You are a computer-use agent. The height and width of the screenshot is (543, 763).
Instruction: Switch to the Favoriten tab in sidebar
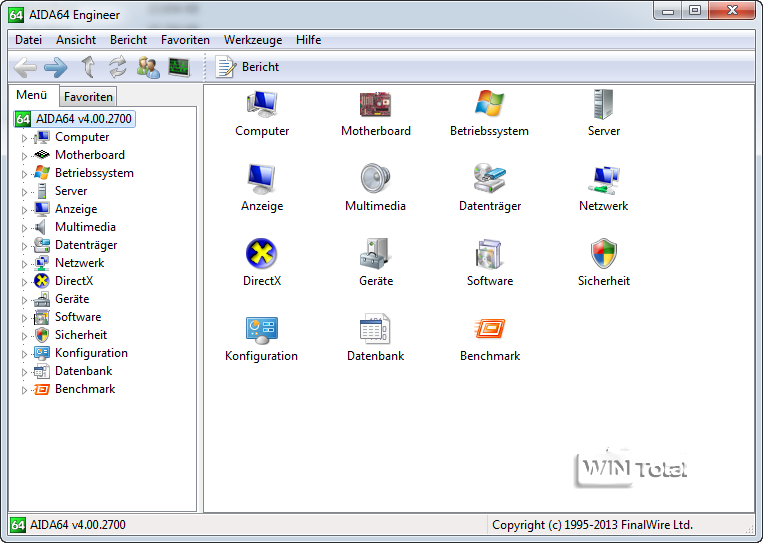pyautogui.click(x=88, y=97)
